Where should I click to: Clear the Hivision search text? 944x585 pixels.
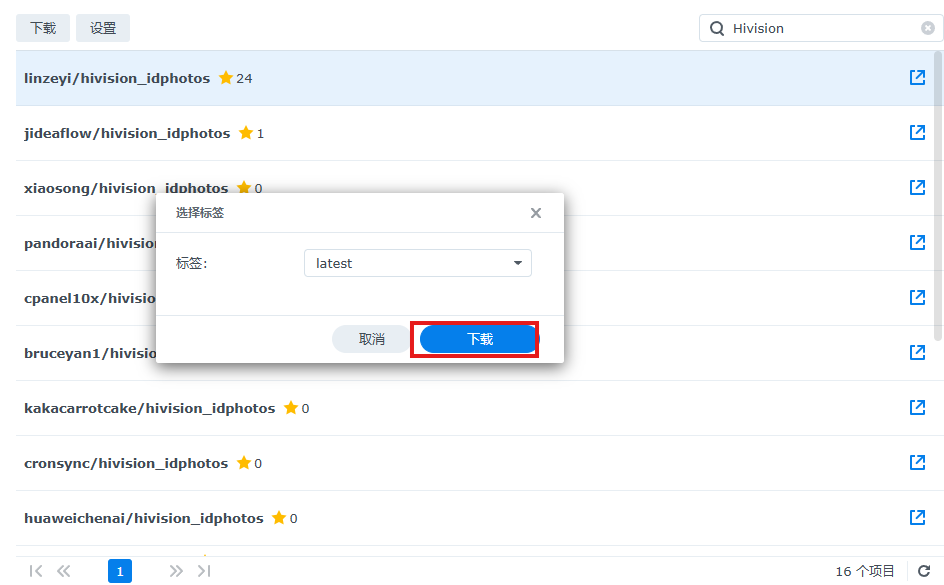coord(927,28)
